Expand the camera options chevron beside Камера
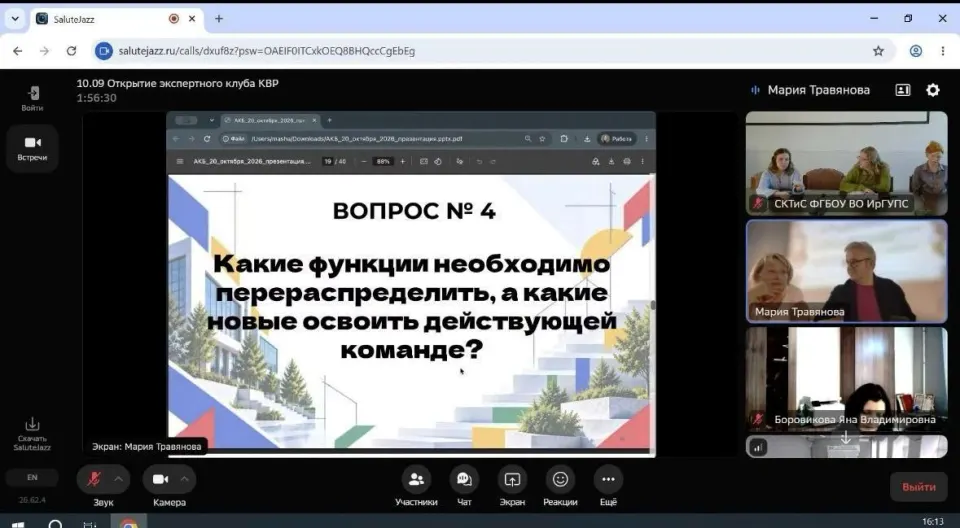 pyautogui.click(x=185, y=479)
